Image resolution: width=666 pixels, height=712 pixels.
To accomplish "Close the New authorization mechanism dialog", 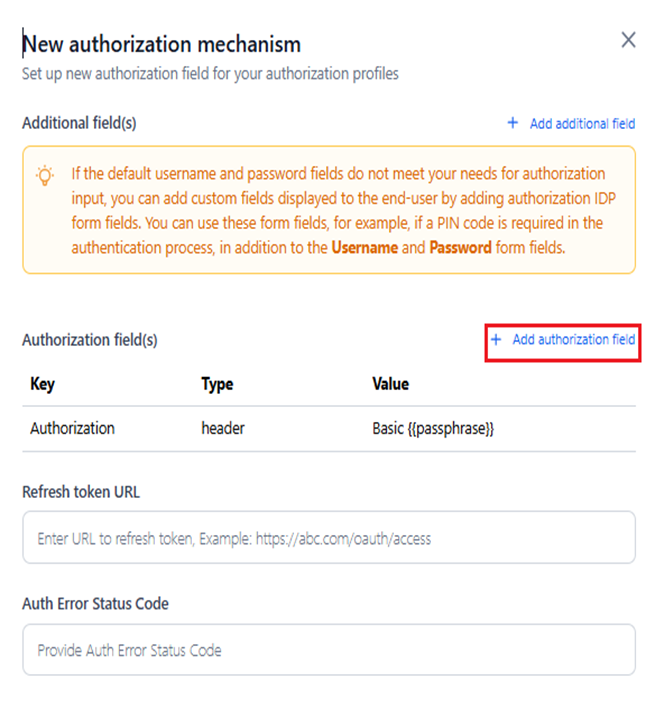I will (x=628, y=40).
